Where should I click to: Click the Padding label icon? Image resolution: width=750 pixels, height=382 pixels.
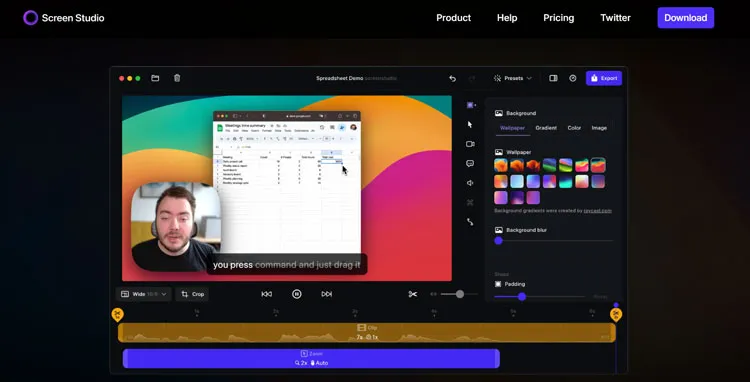498,284
